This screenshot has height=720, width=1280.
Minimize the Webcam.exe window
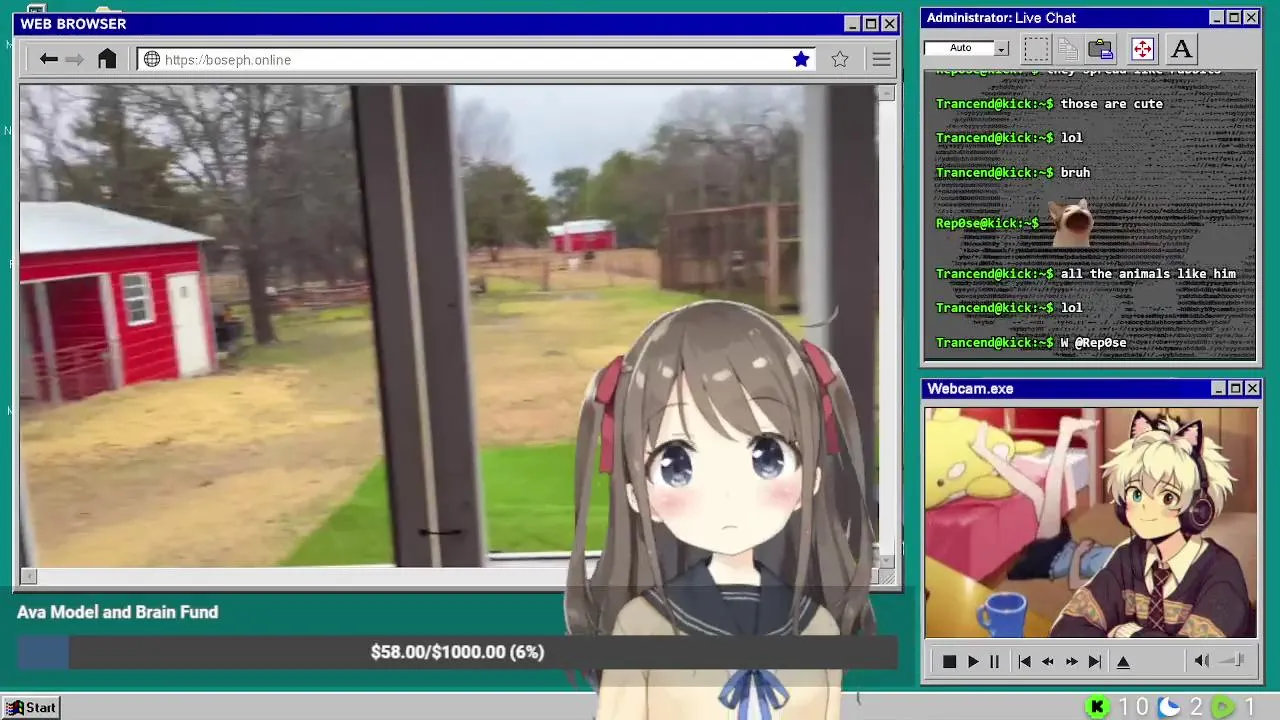1218,389
